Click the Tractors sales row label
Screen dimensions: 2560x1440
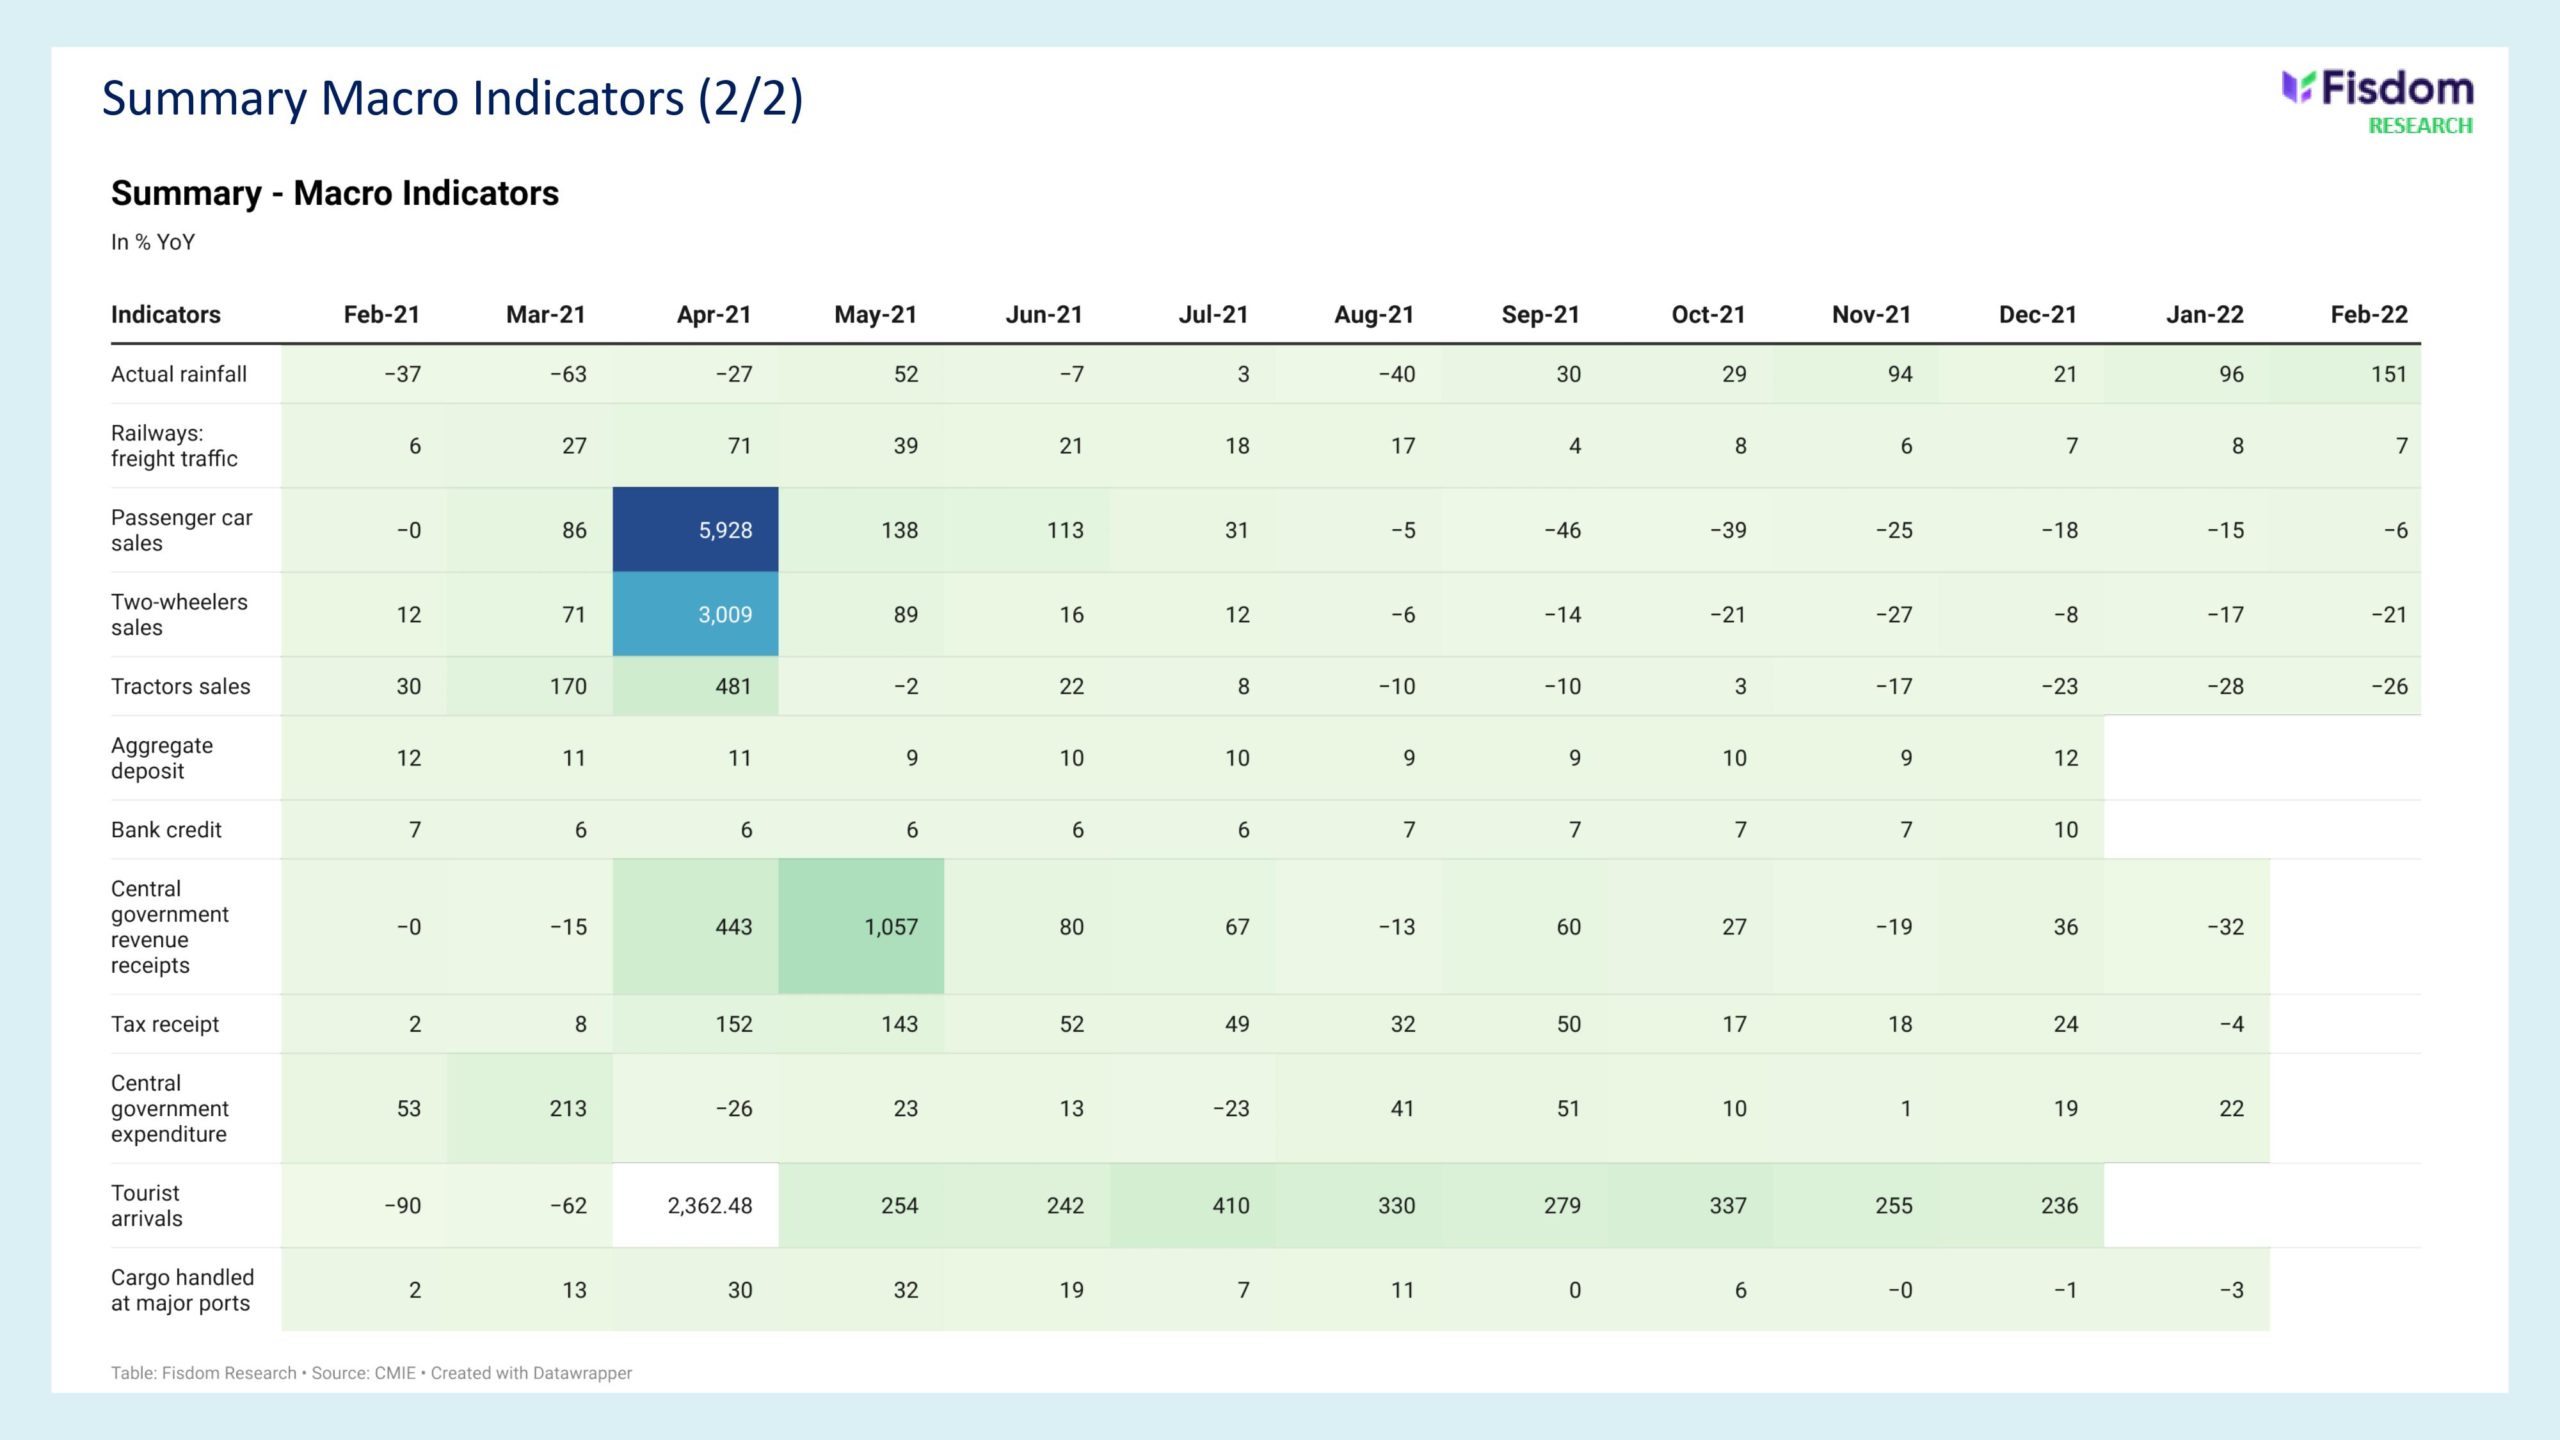[x=181, y=686]
